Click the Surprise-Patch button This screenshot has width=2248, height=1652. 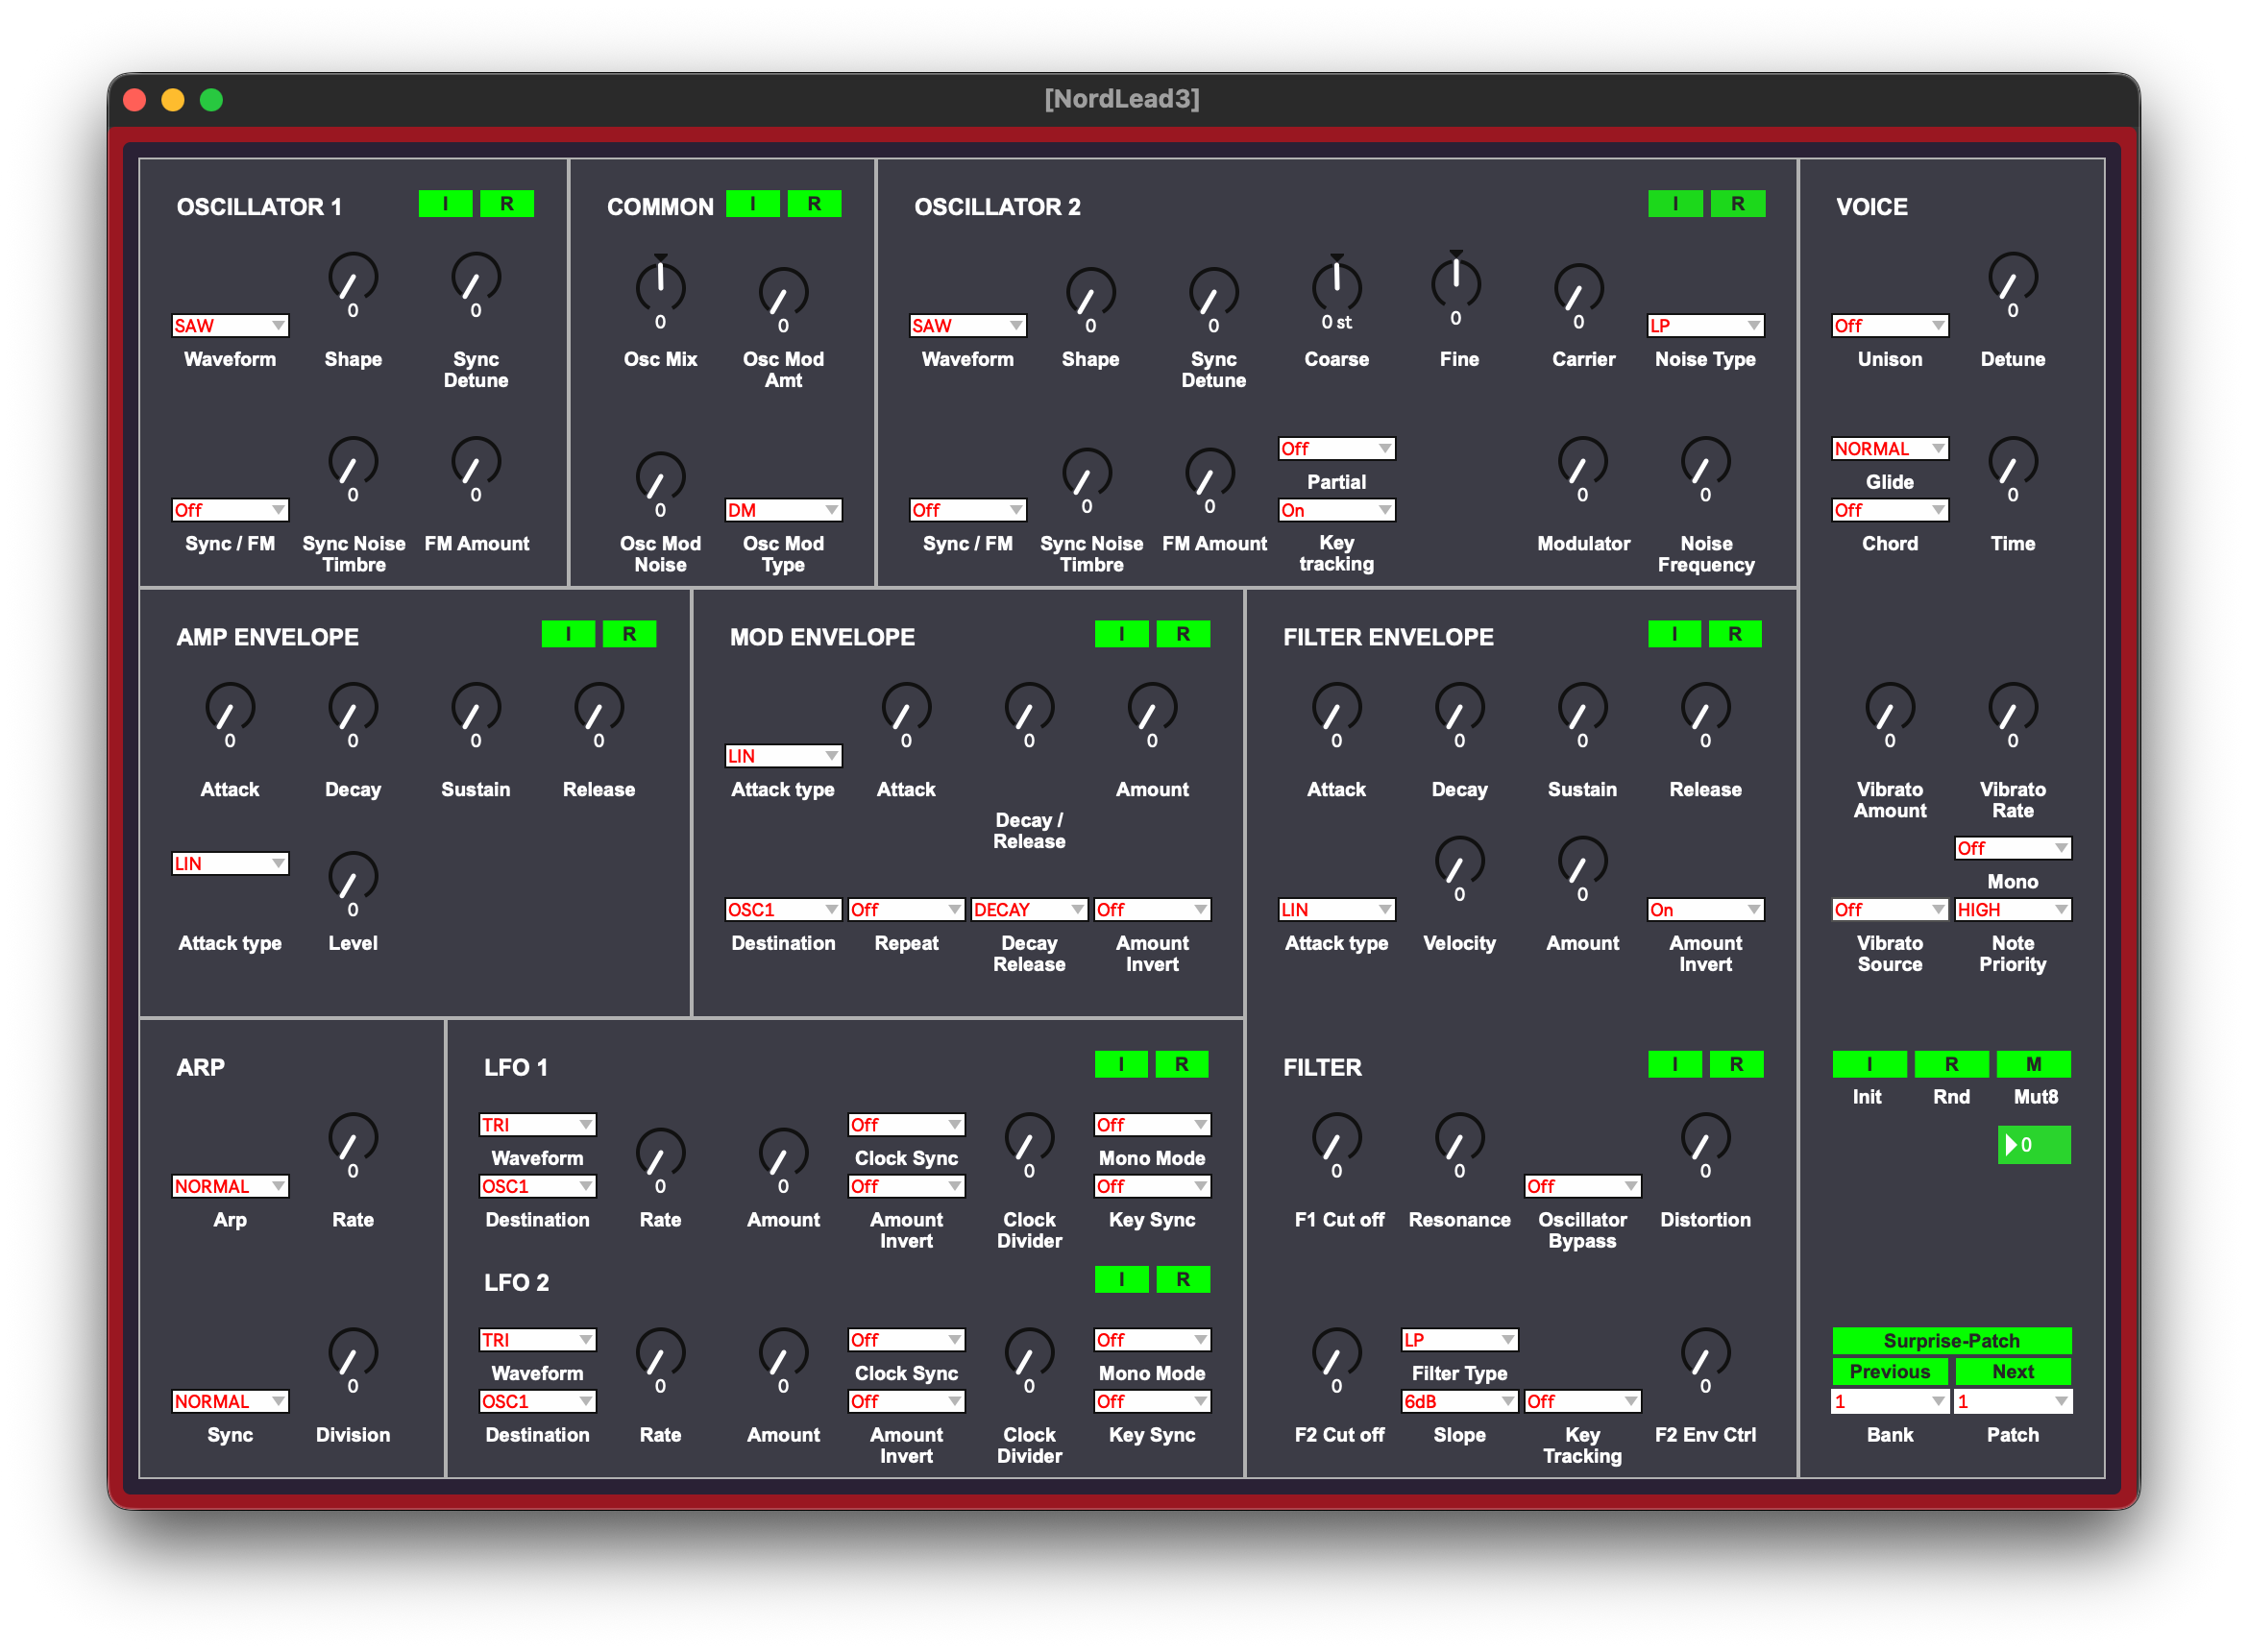click(x=1951, y=1340)
